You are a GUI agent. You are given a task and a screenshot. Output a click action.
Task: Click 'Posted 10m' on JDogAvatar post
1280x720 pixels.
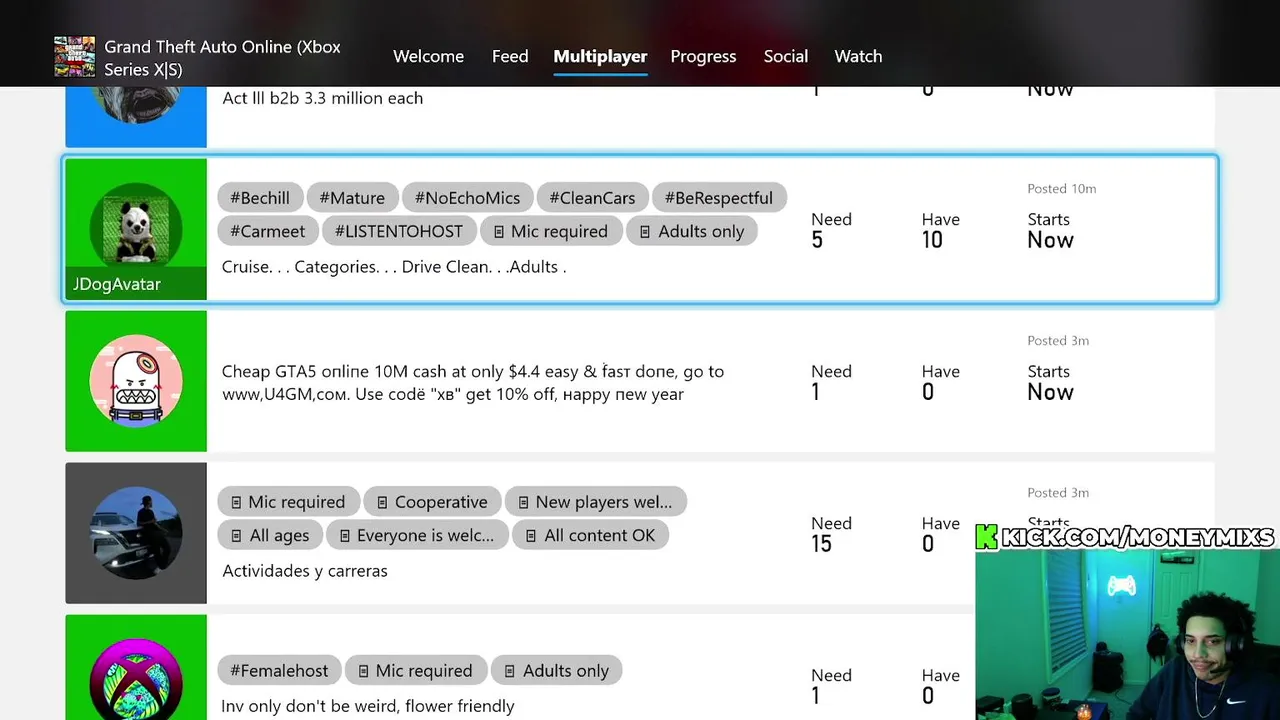click(x=1062, y=188)
